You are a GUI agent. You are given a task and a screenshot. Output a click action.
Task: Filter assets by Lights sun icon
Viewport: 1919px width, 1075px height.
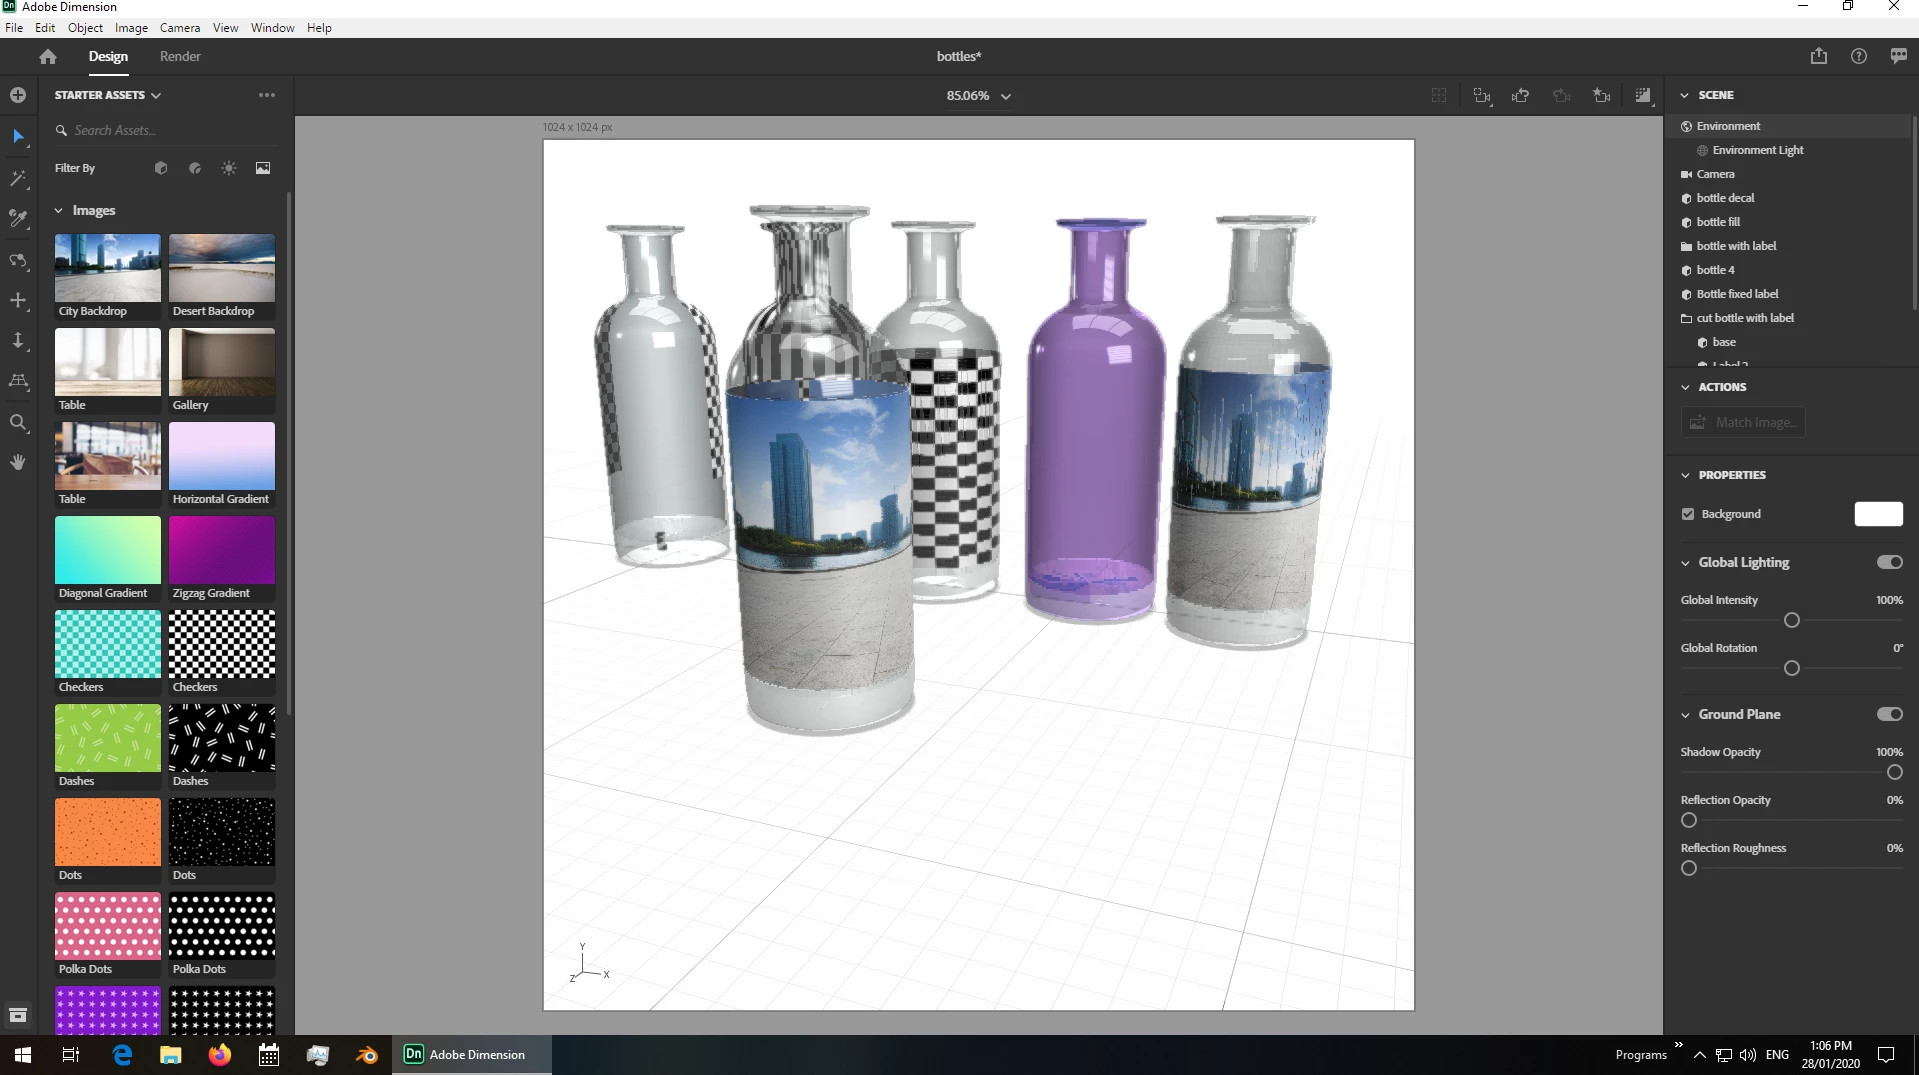tap(229, 168)
